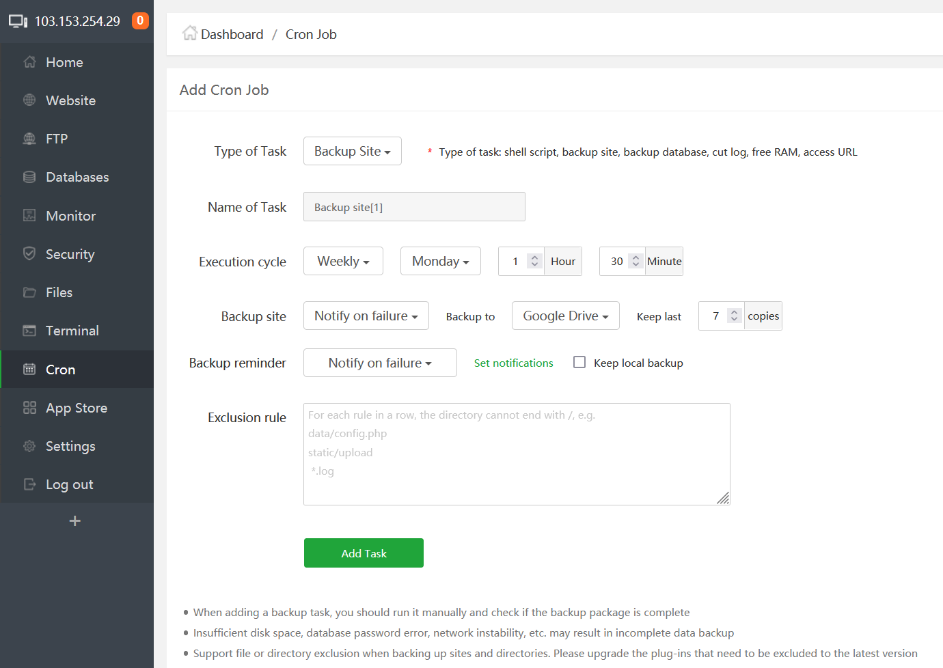Open the Monday day selector dropdown
This screenshot has height=668, width=943.
coord(440,261)
